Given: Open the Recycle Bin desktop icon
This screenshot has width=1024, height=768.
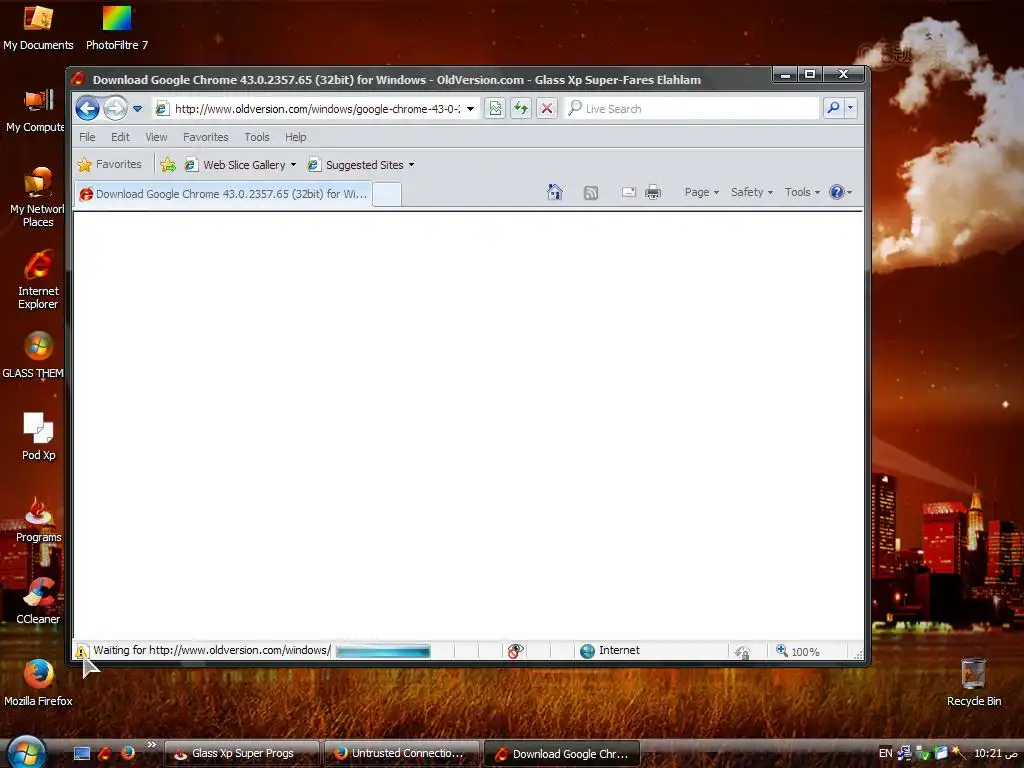Looking at the screenshot, I should coord(974,683).
